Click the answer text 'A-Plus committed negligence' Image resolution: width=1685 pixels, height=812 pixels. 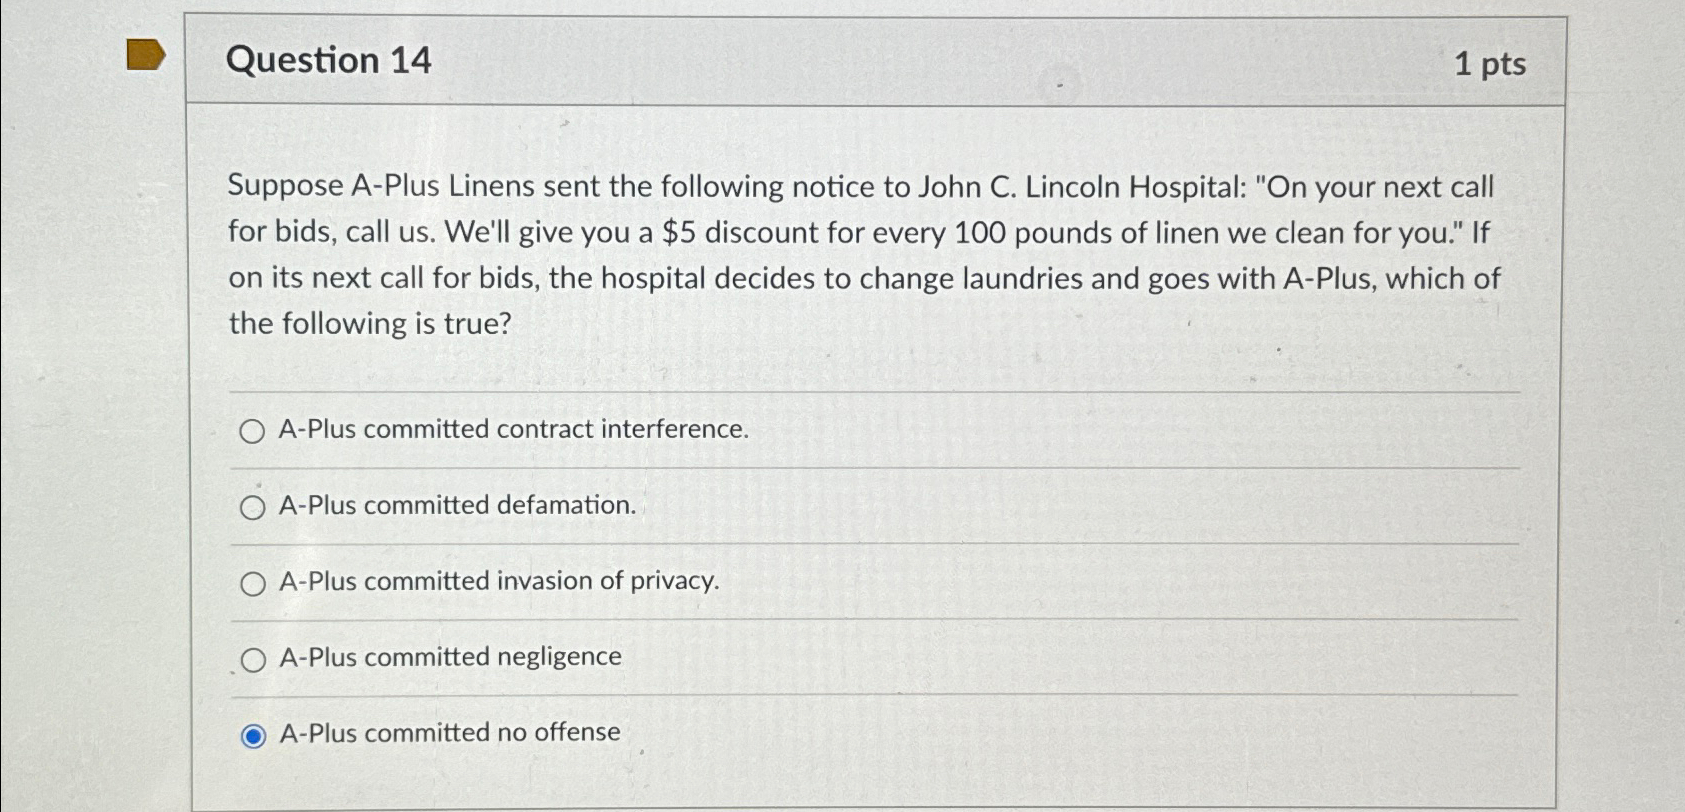pyautogui.click(x=449, y=657)
